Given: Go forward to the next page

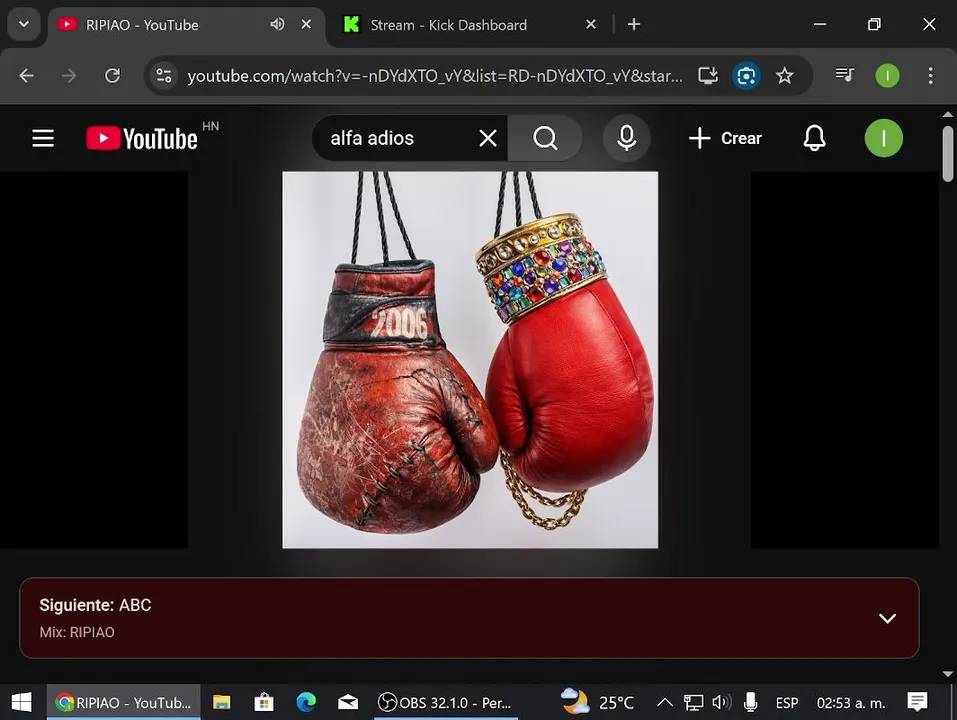Looking at the screenshot, I should 69,76.
